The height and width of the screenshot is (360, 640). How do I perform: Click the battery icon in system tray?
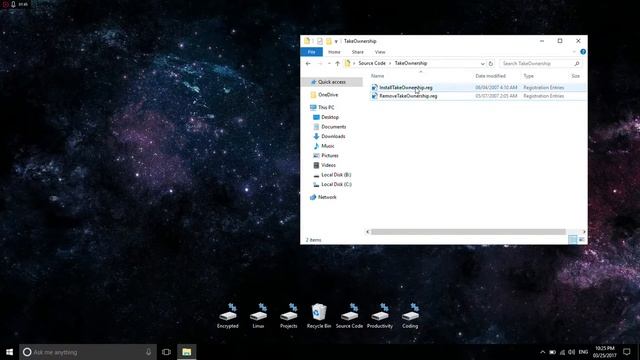pyautogui.click(x=552, y=352)
